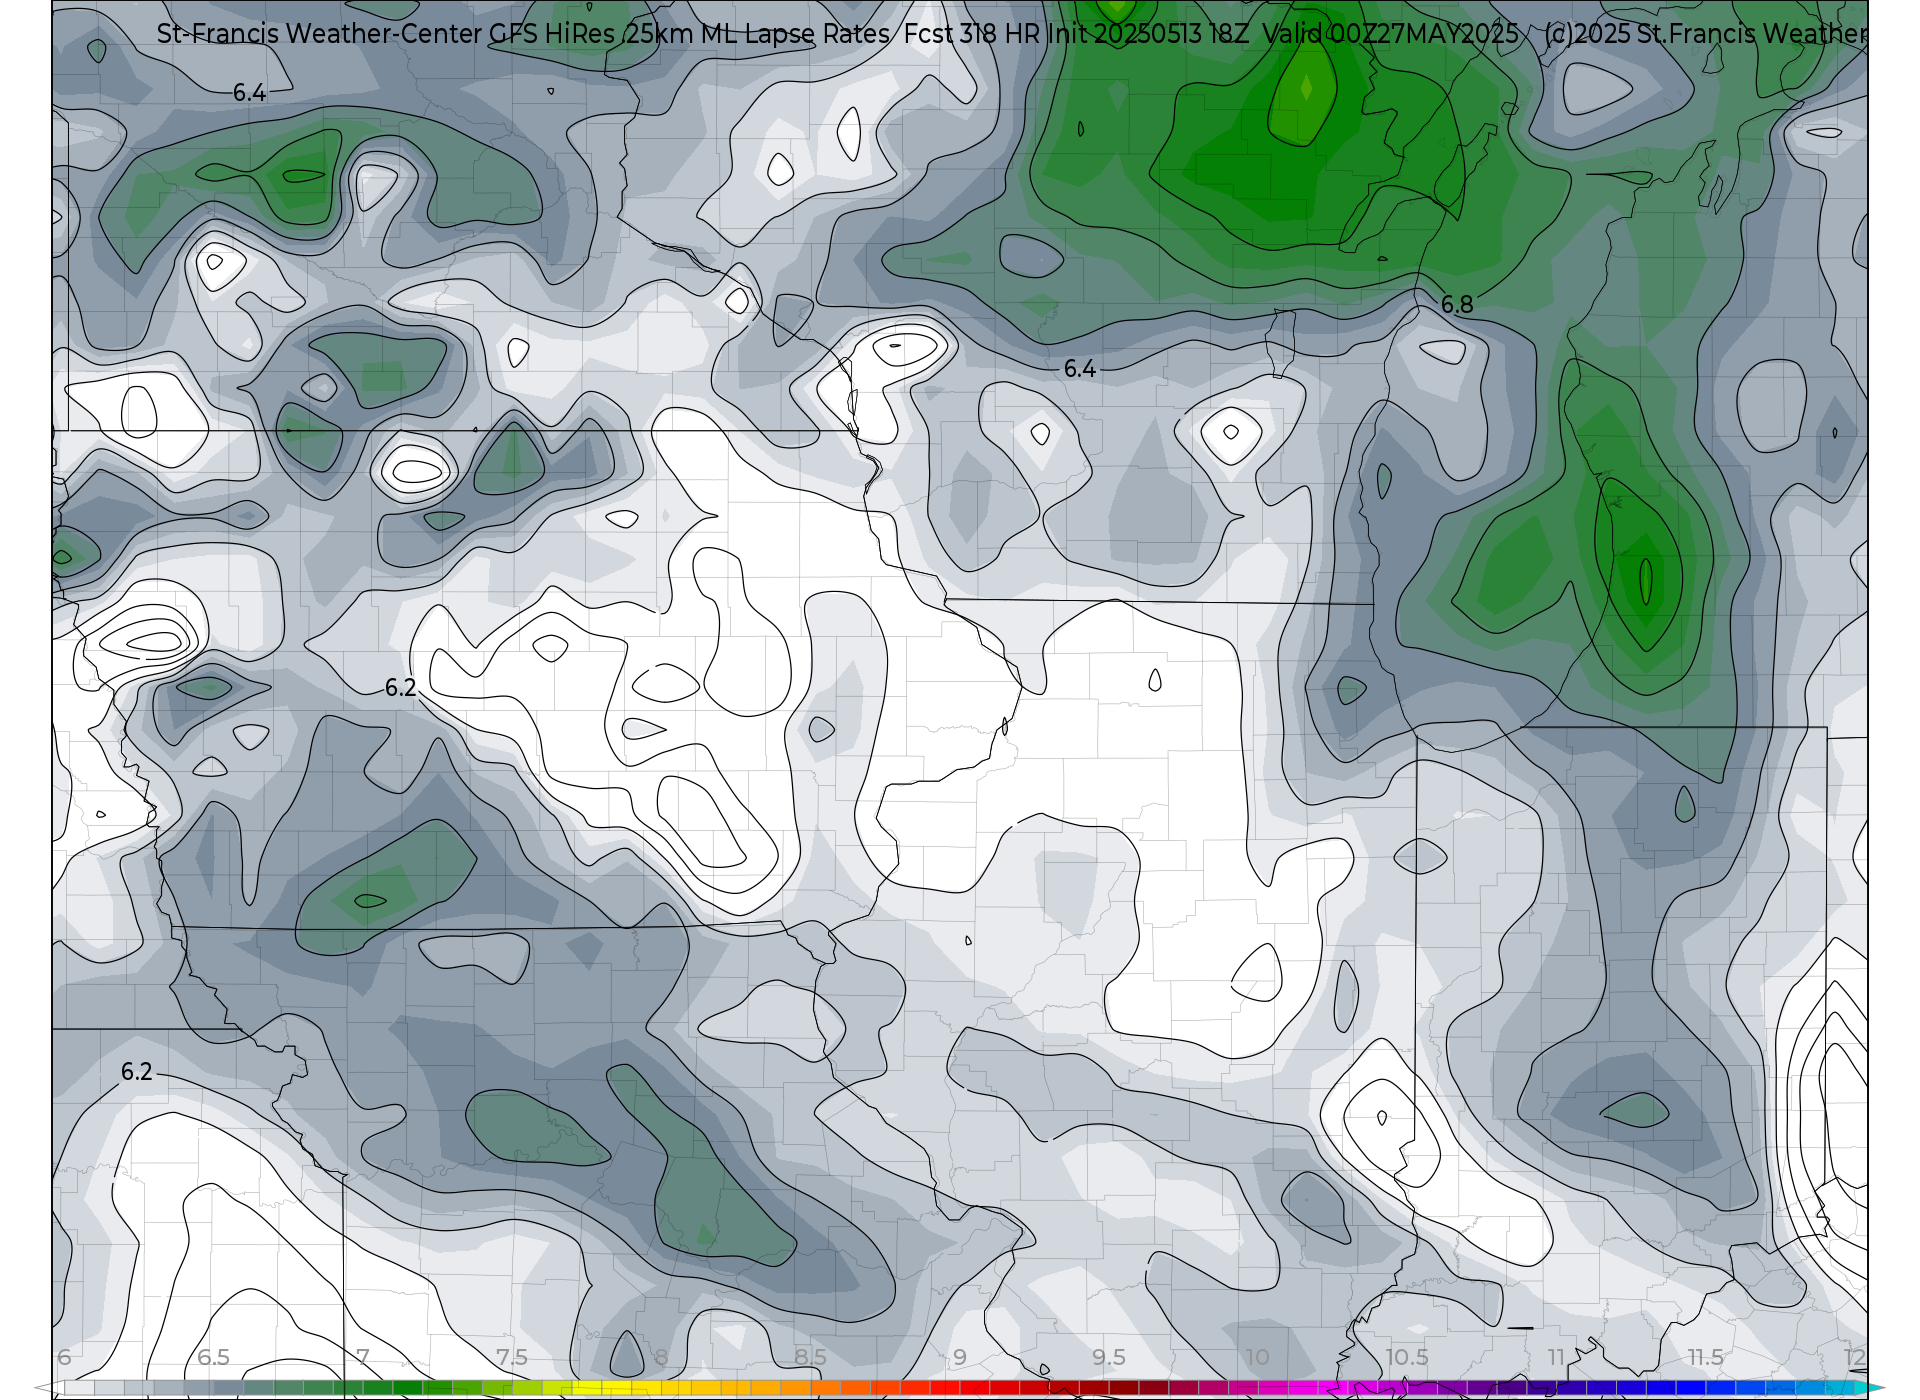Image resolution: width=1920 pixels, height=1400 pixels.
Task: Click the 6 label on the color scale
Action: coord(64,1357)
